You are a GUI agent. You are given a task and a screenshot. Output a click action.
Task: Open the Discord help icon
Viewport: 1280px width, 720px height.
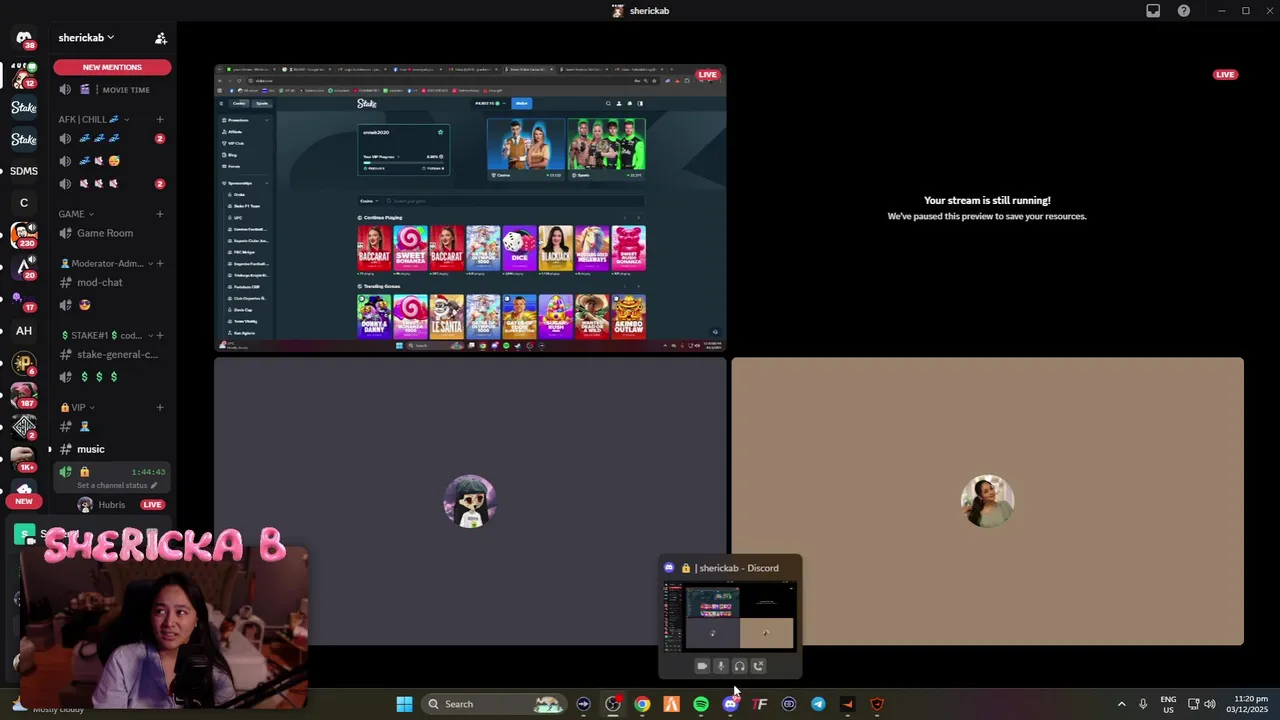point(1184,11)
